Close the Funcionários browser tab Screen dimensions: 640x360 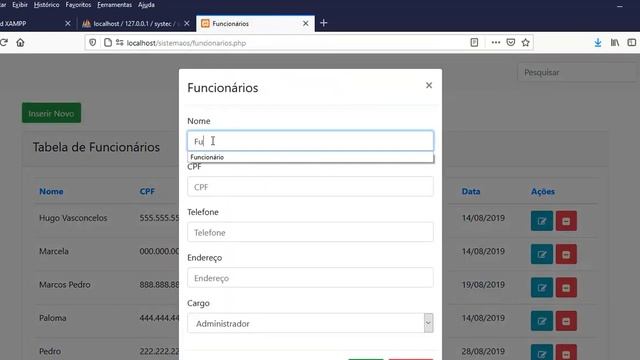(x=305, y=24)
